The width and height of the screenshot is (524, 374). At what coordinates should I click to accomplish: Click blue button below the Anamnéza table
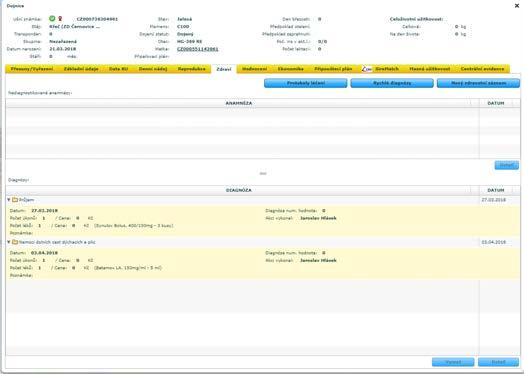507,165
